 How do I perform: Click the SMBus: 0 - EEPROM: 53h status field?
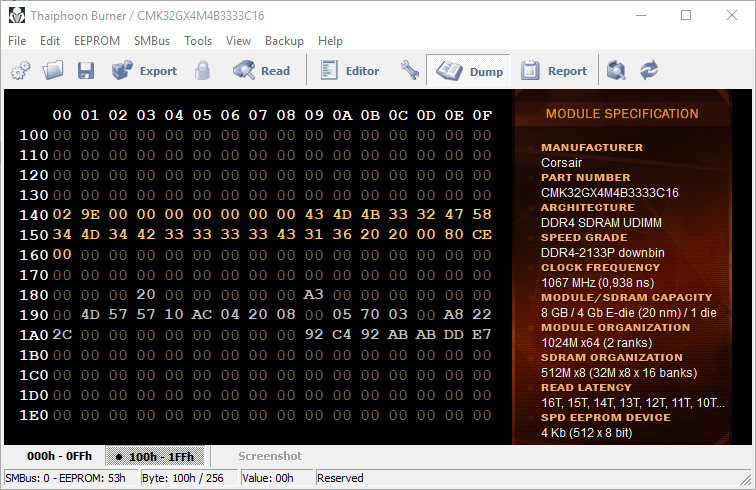pyautogui.click(x=71, y=478)
